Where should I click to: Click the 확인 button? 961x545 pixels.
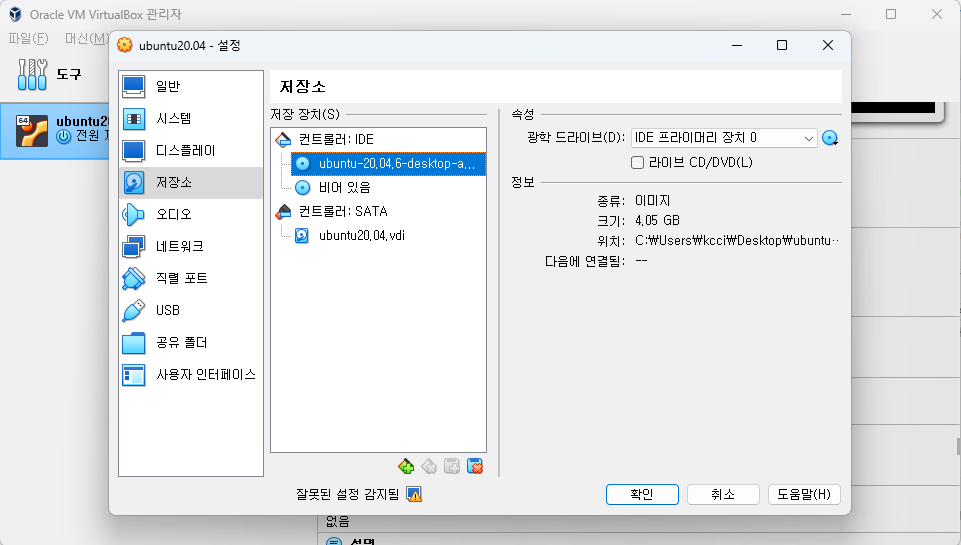pos(642,494)
